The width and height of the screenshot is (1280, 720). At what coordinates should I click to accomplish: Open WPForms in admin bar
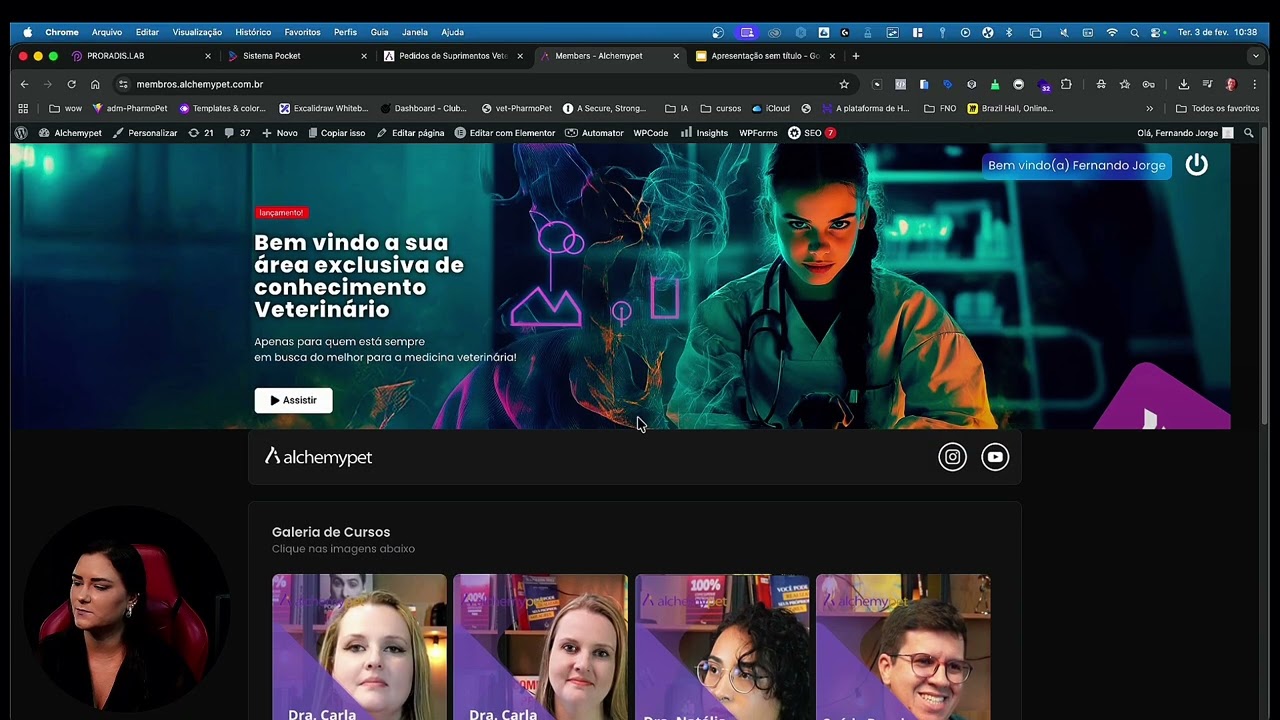pyautogui.click(x=758, y=133)
